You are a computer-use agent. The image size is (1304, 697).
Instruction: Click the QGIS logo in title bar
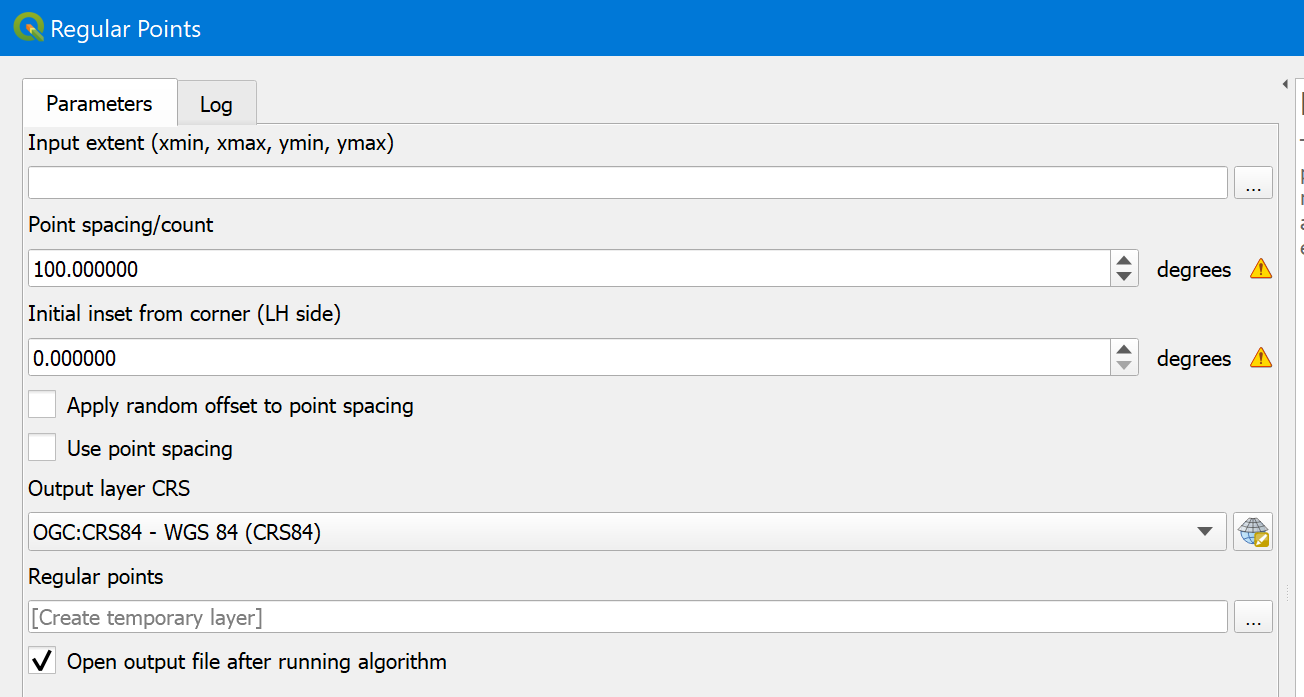click(28, 27)
